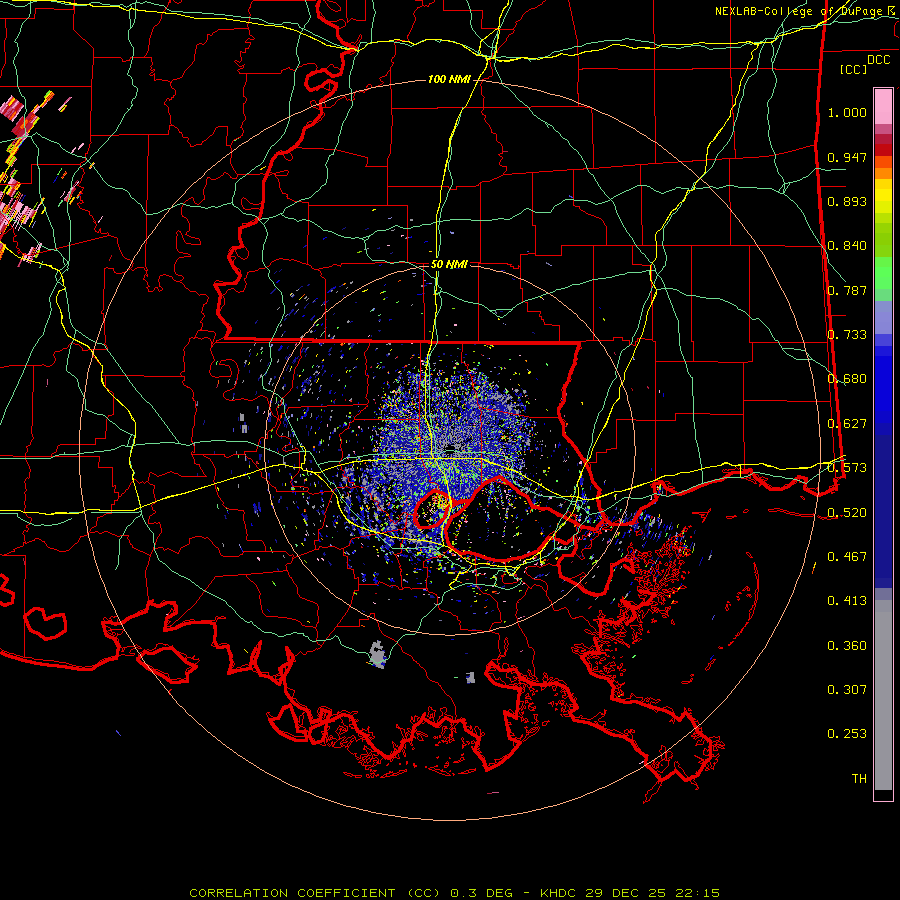The width and height of the screenshot is (900, 900).
Task: Click the radar site center inside the 50 NMI ring
Action: 451,448
